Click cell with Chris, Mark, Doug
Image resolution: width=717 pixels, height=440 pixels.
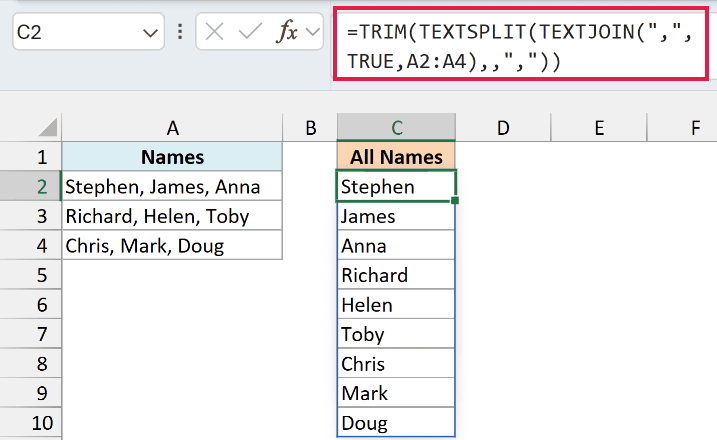pyautogui.click(x=172, y=246)
